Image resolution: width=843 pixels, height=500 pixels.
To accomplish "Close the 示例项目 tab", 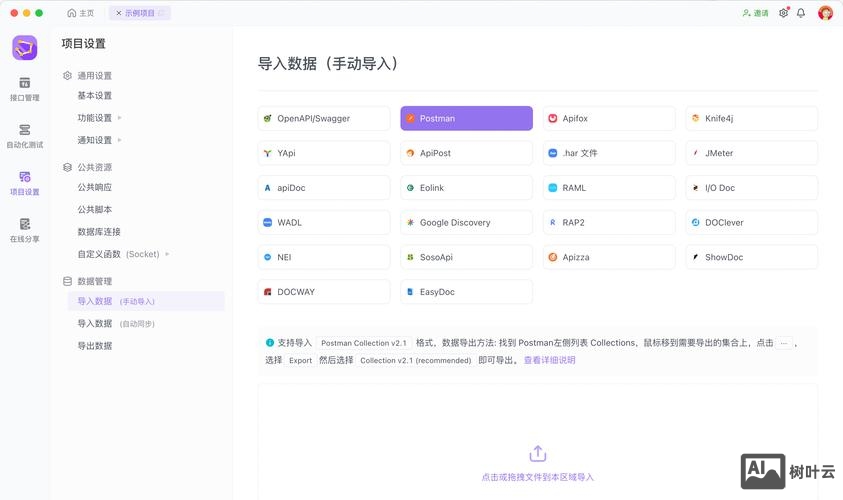I will (119, 13).
